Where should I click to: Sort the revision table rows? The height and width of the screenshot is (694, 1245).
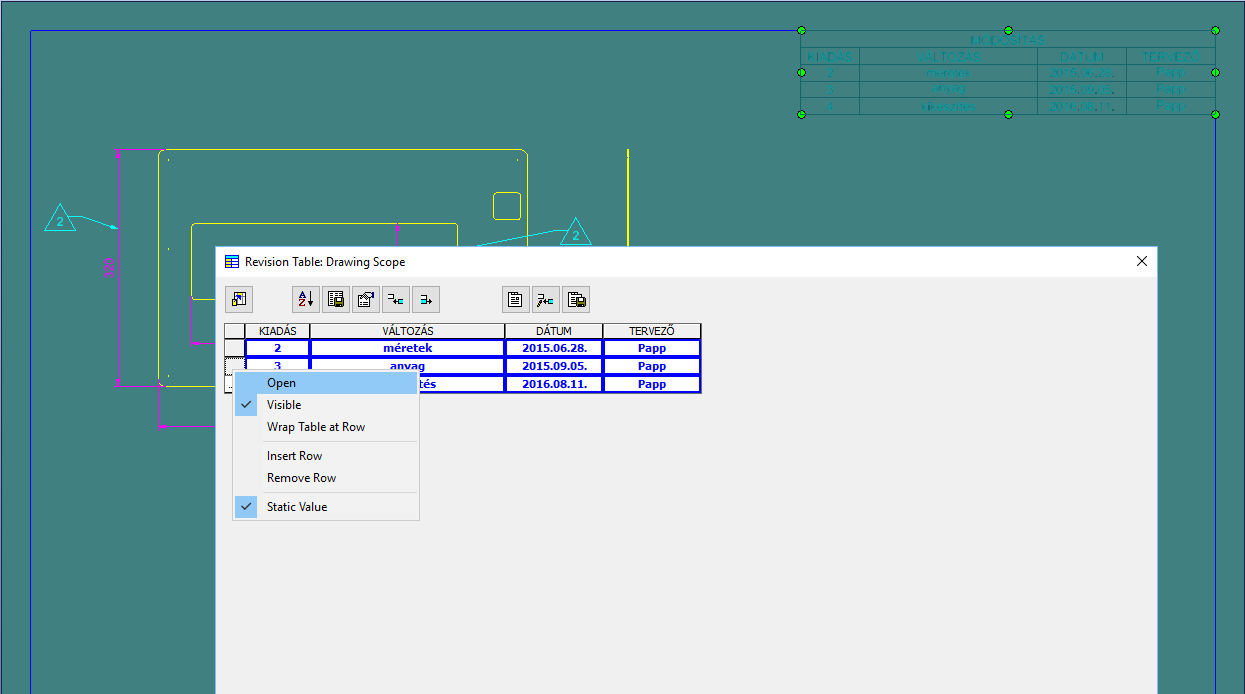tap(305, 299)
